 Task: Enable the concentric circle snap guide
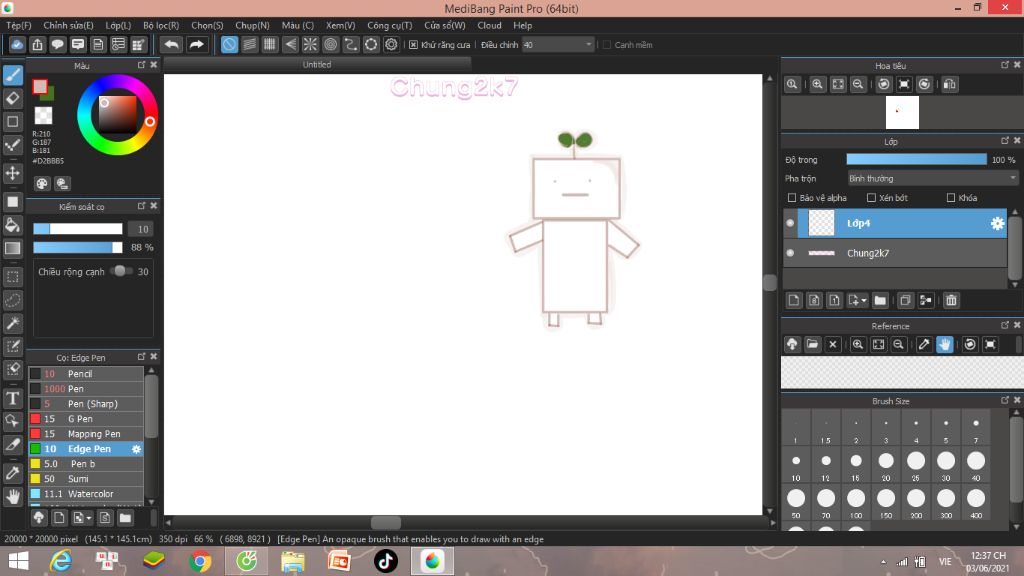330,44
